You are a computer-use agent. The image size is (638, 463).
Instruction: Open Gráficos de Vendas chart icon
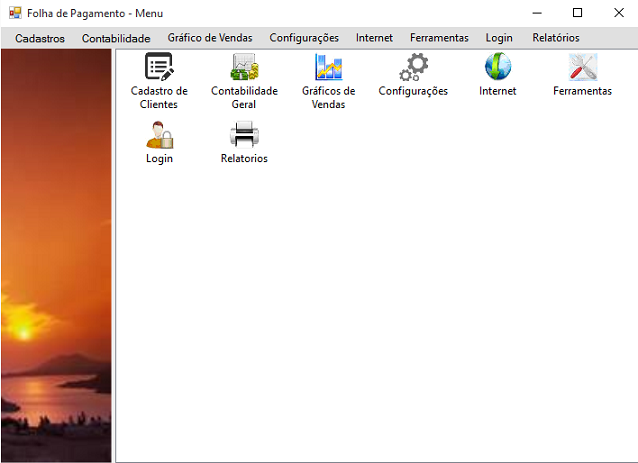328,67
